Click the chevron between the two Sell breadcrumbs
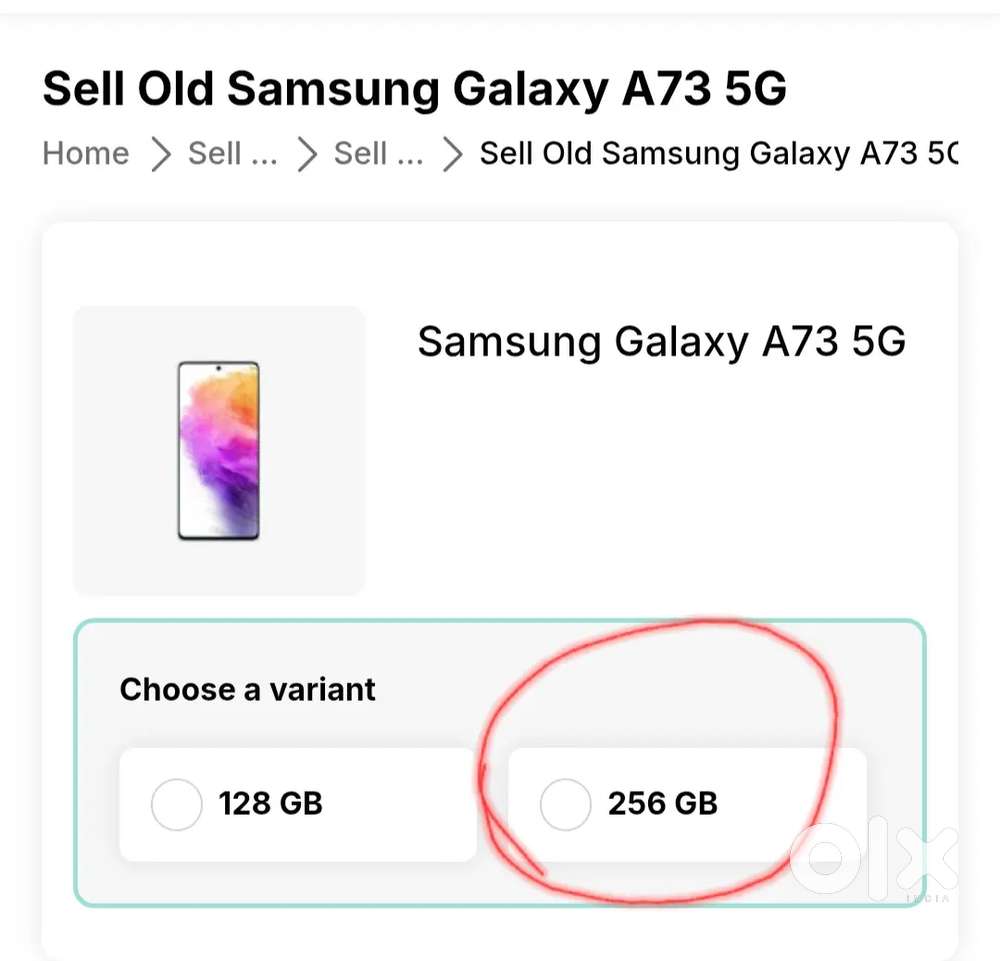1000x961 pixels. coord(307,155)
